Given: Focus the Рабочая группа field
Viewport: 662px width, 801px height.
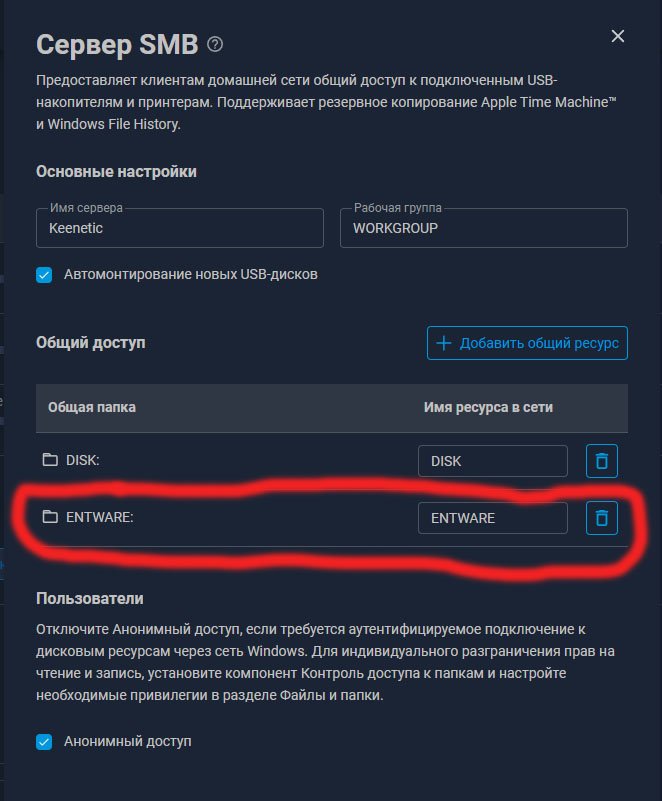Looking at the screenshot, I should coord(484,228).
